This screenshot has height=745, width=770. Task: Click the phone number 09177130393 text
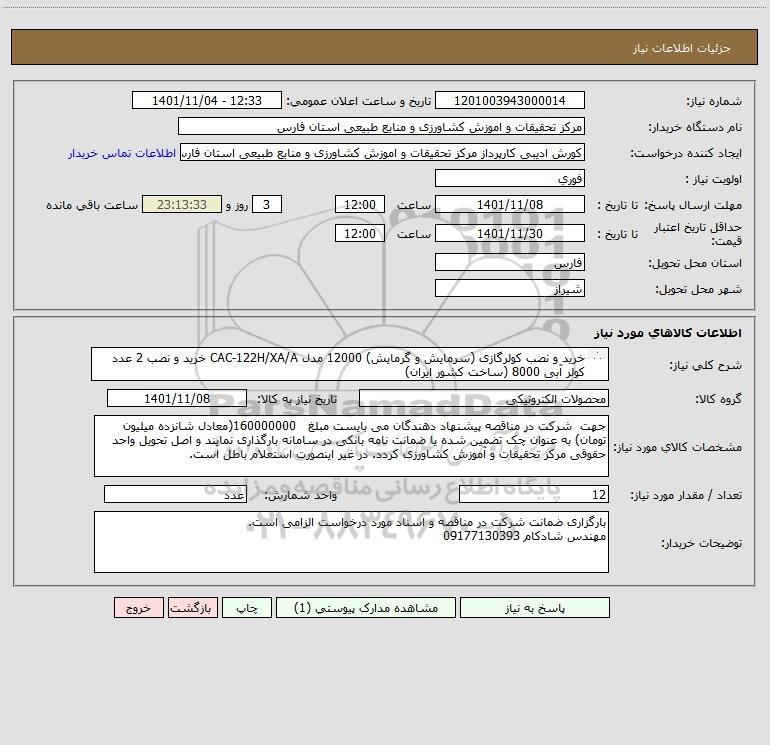(x=481, y=536)
